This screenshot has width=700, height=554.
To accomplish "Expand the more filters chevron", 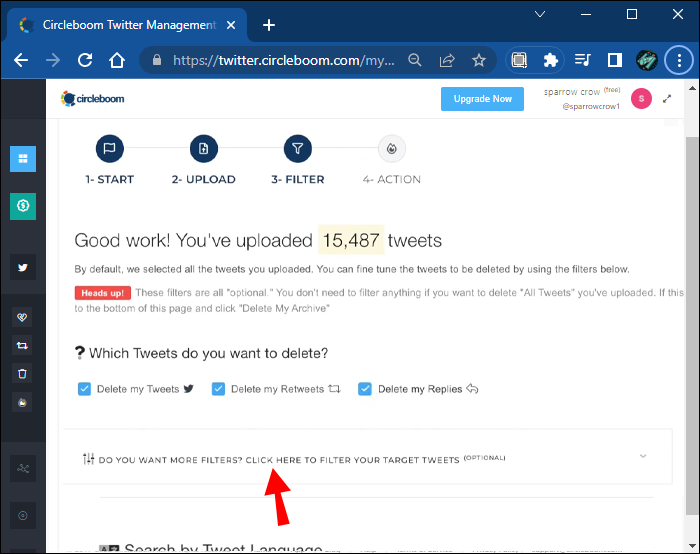I will [643, 456].
